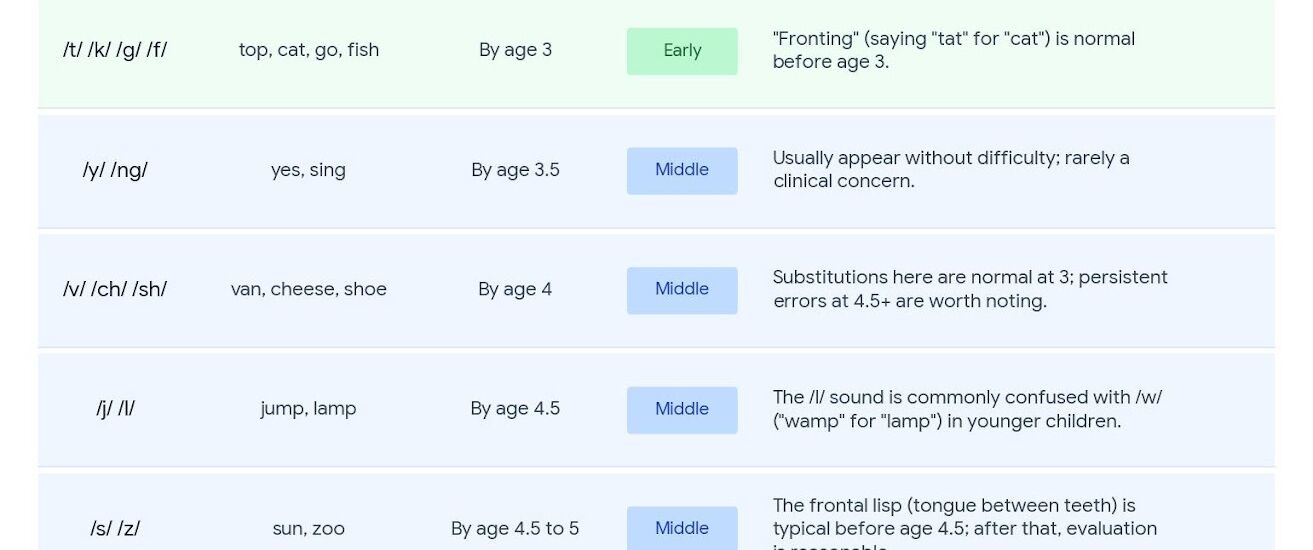Click the By age 4.5 to 5 cell
Screen dimensions: 1313x550
[x=515, y=529]
